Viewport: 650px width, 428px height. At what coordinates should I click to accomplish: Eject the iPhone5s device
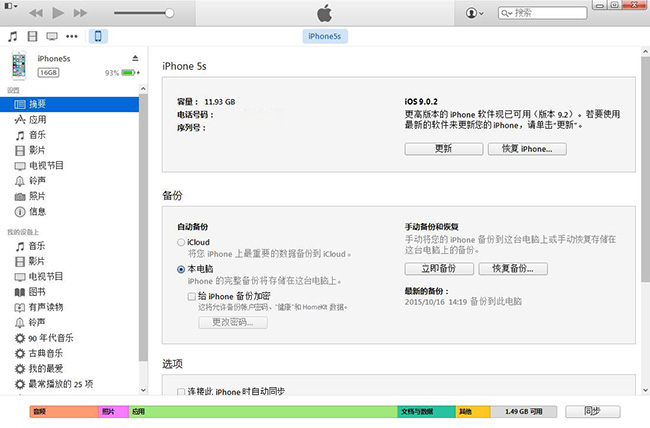(135, 59)
